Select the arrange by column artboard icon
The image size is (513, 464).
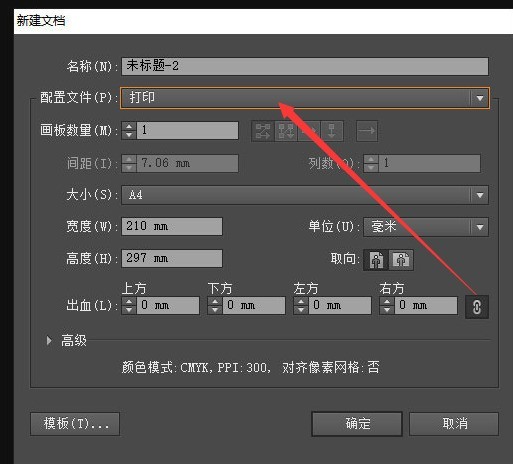click(x=332, y=131)
